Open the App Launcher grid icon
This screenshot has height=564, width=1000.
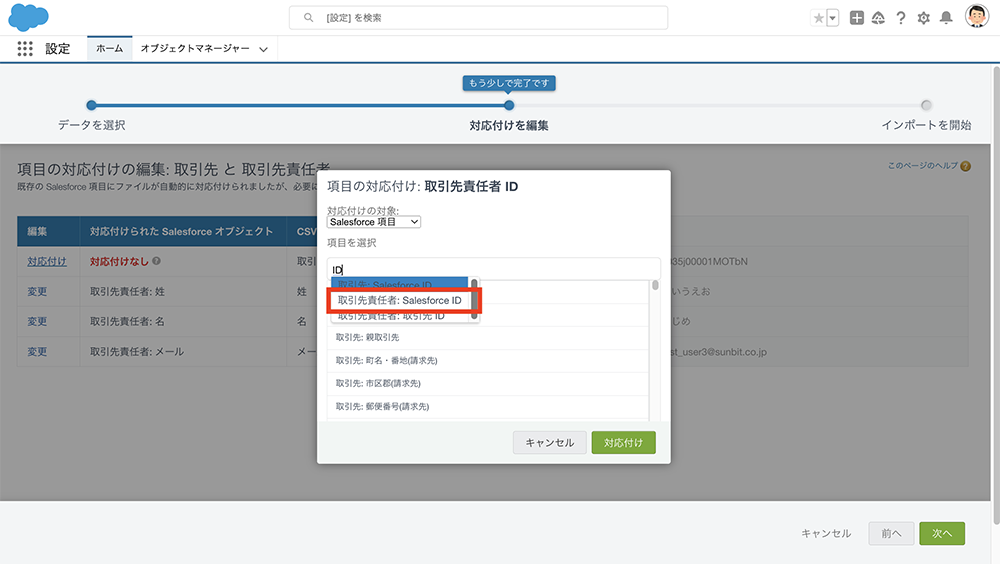[x=25, y=48]
